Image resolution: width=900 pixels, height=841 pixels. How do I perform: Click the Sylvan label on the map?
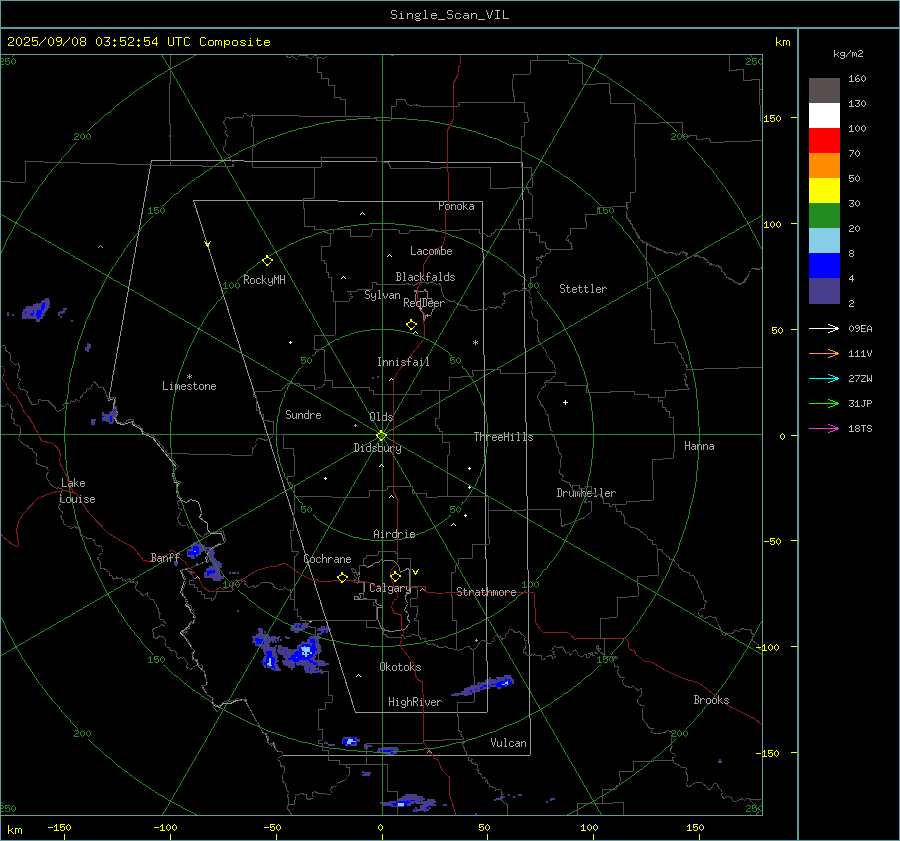(x=382, y=295)
